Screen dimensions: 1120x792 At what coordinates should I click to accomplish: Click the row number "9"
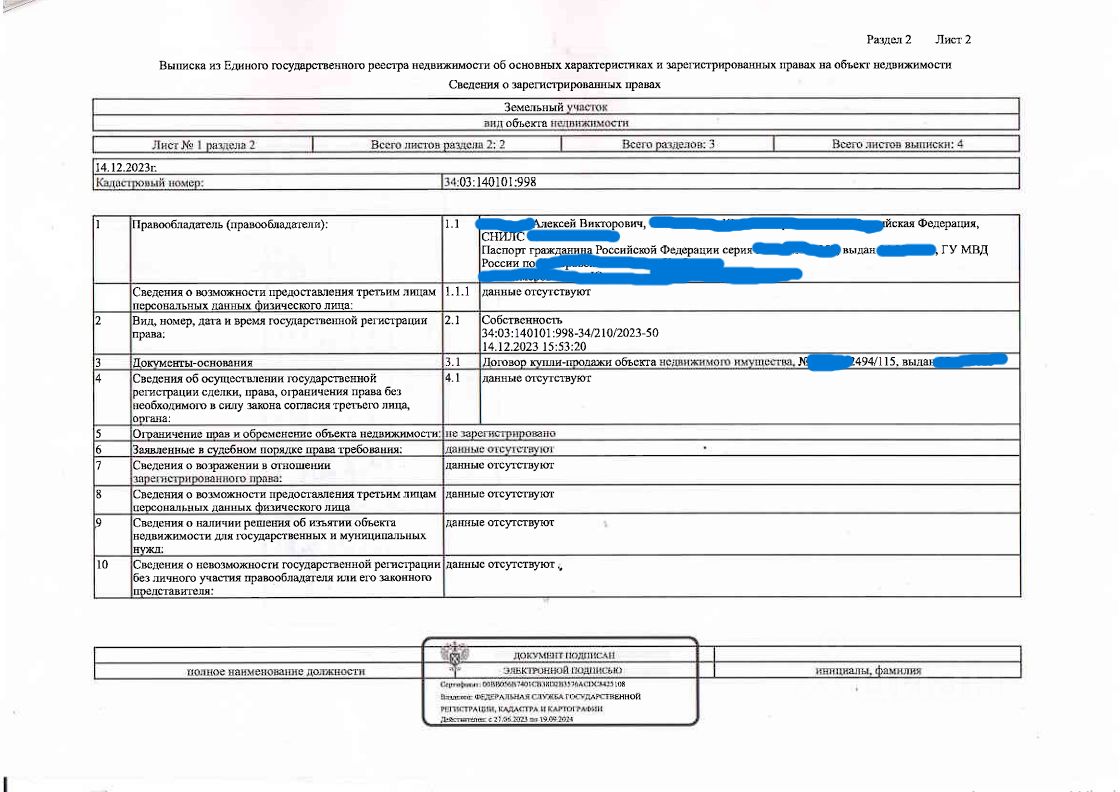(x=99, y=523)
